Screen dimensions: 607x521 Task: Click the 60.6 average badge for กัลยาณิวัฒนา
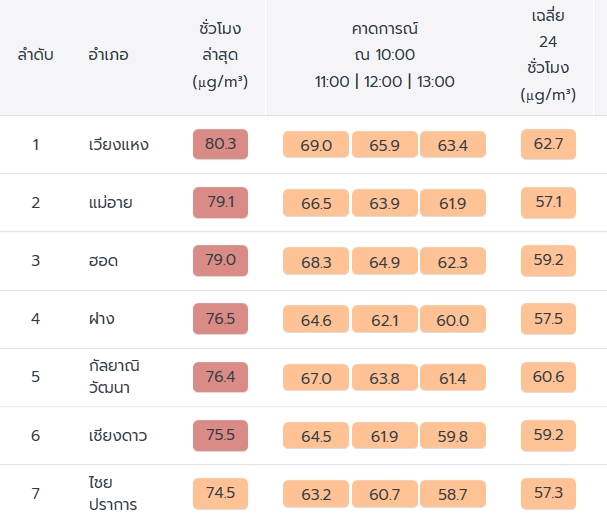tap(548, 377)
